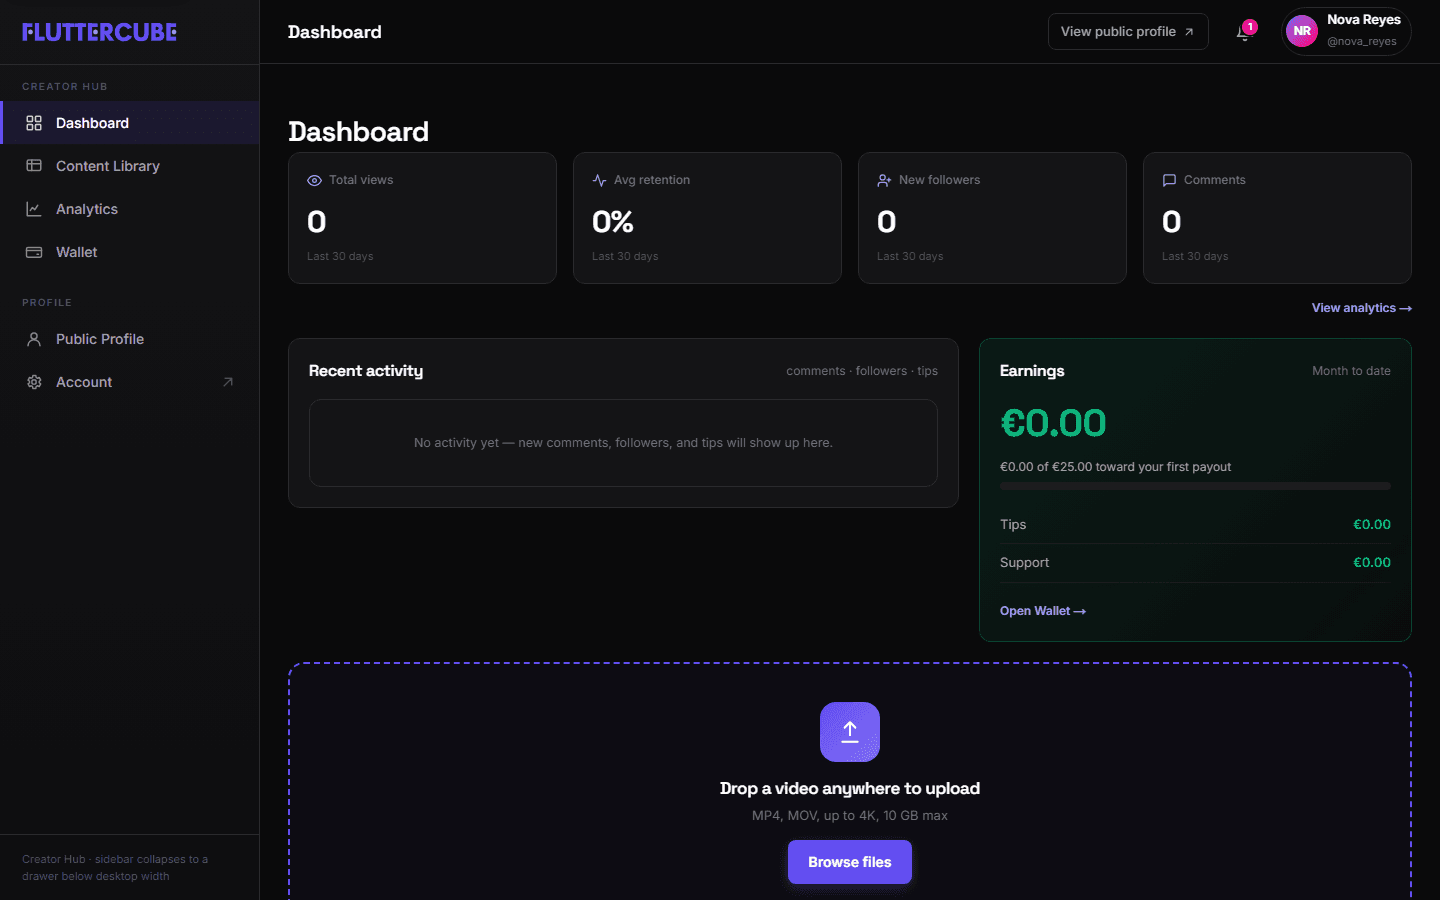Click the Dashboard grid icon in sidebar
1440x900 pixels.
coord(34,123)
